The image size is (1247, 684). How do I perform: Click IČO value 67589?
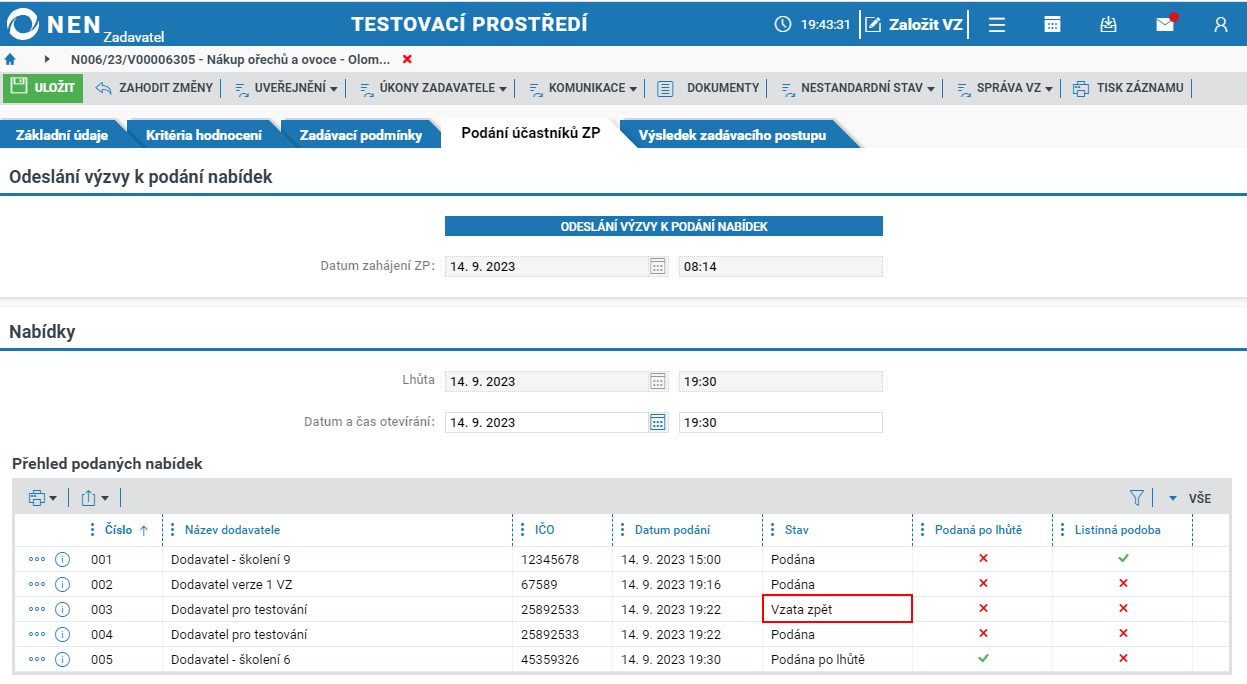point(538,584)
